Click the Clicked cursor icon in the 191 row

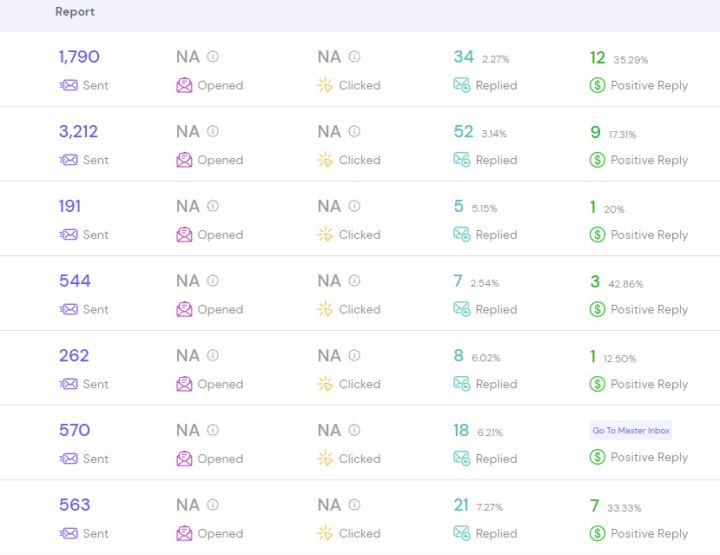click(x=325, y=235)
